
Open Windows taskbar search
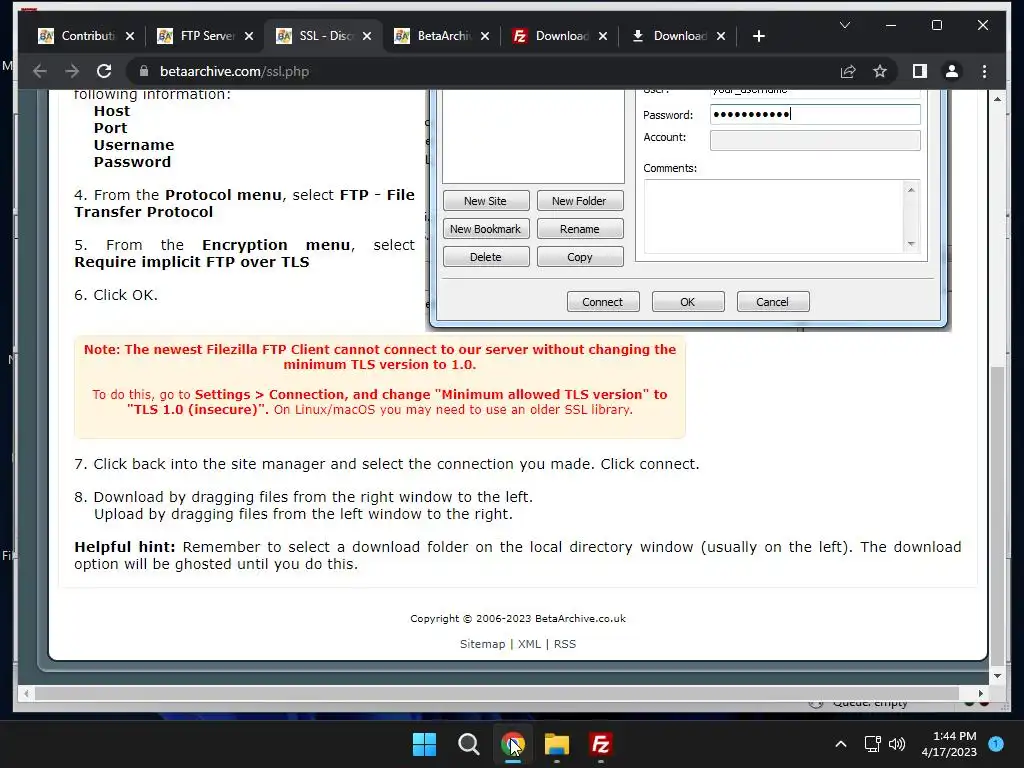(x=468, y=744)
